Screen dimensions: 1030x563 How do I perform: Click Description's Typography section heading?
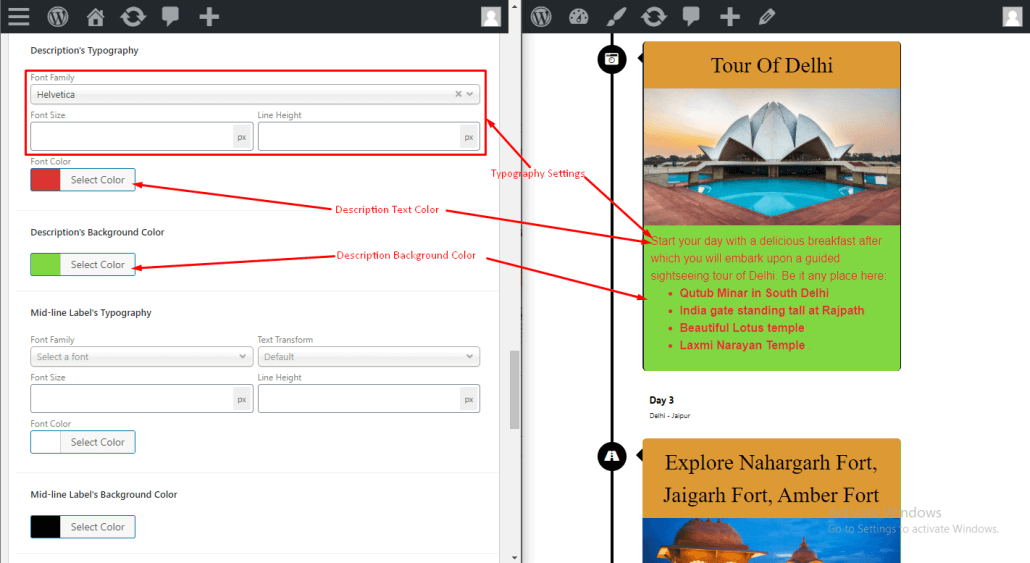(x=84, y=51)
